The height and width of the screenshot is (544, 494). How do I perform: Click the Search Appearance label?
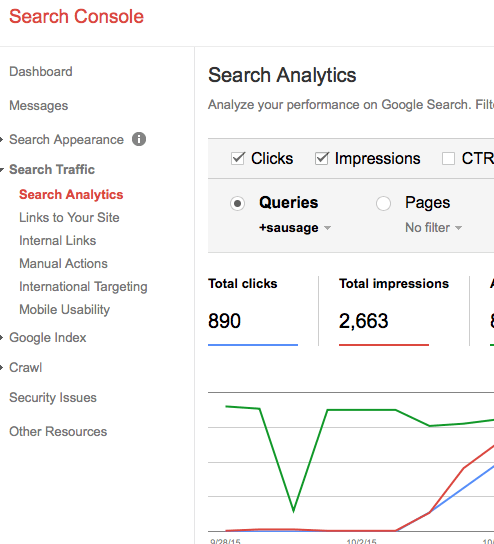pyautogui.click(x=66, y=140)
